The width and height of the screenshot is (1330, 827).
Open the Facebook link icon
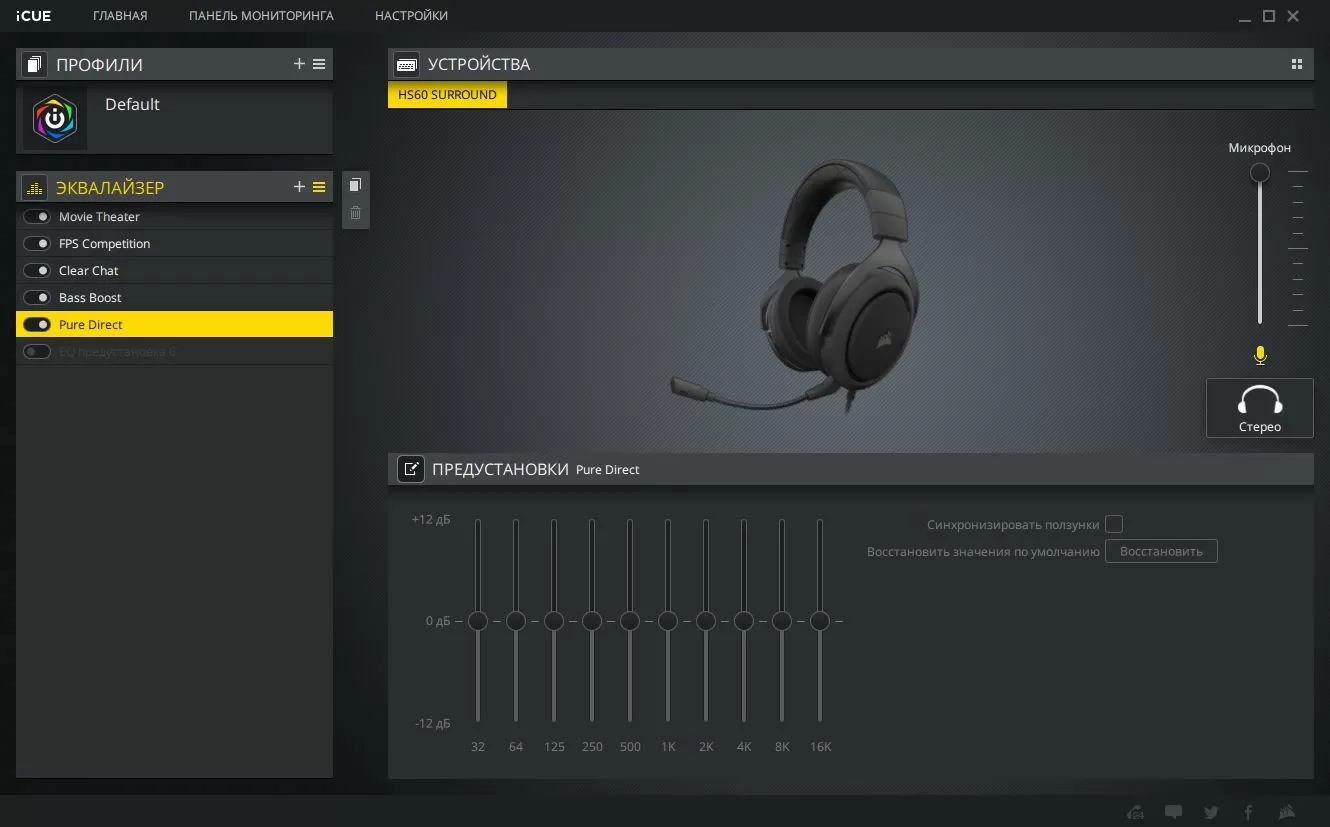(1248, 812)
